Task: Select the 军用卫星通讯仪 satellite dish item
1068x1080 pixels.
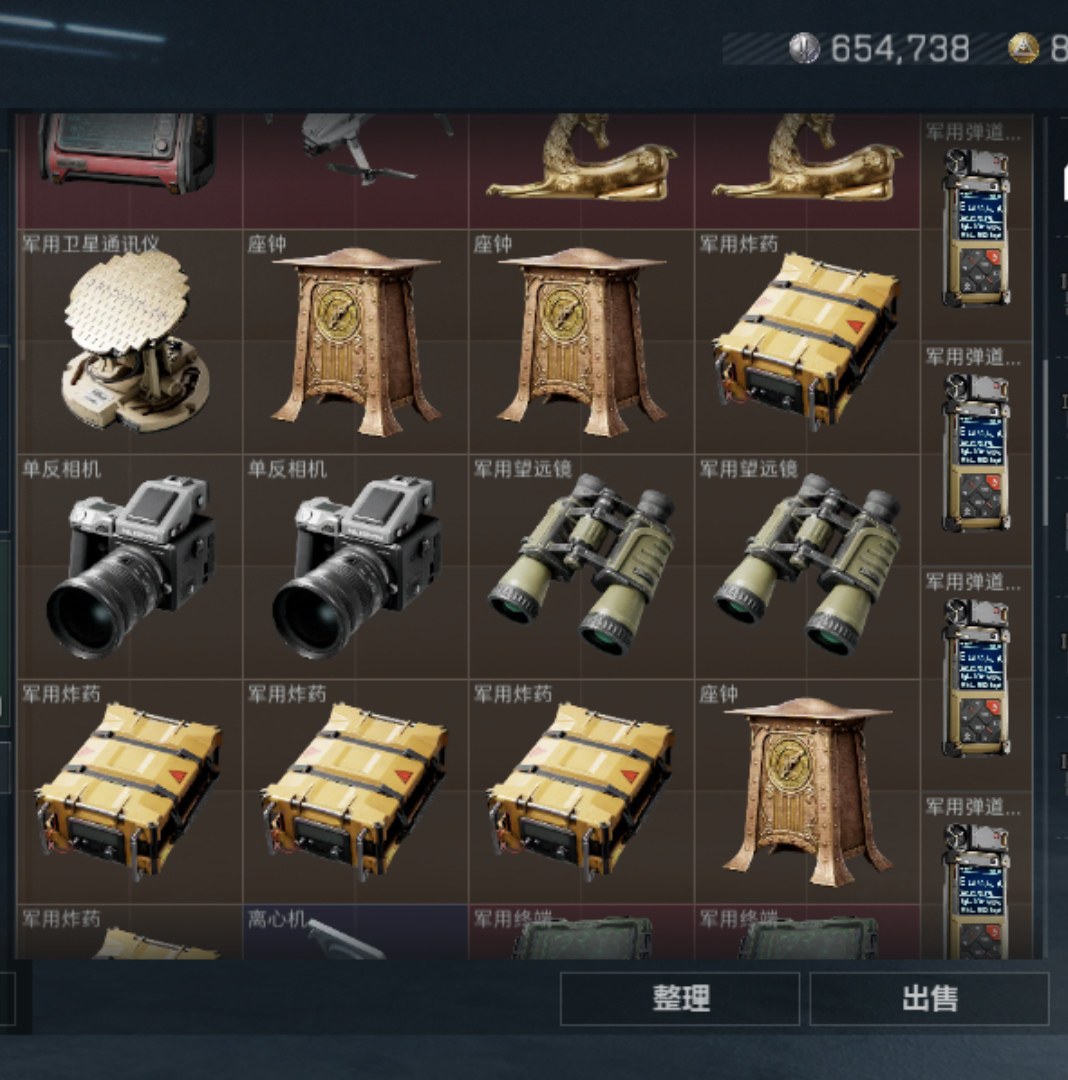Action: click(129, 342)
